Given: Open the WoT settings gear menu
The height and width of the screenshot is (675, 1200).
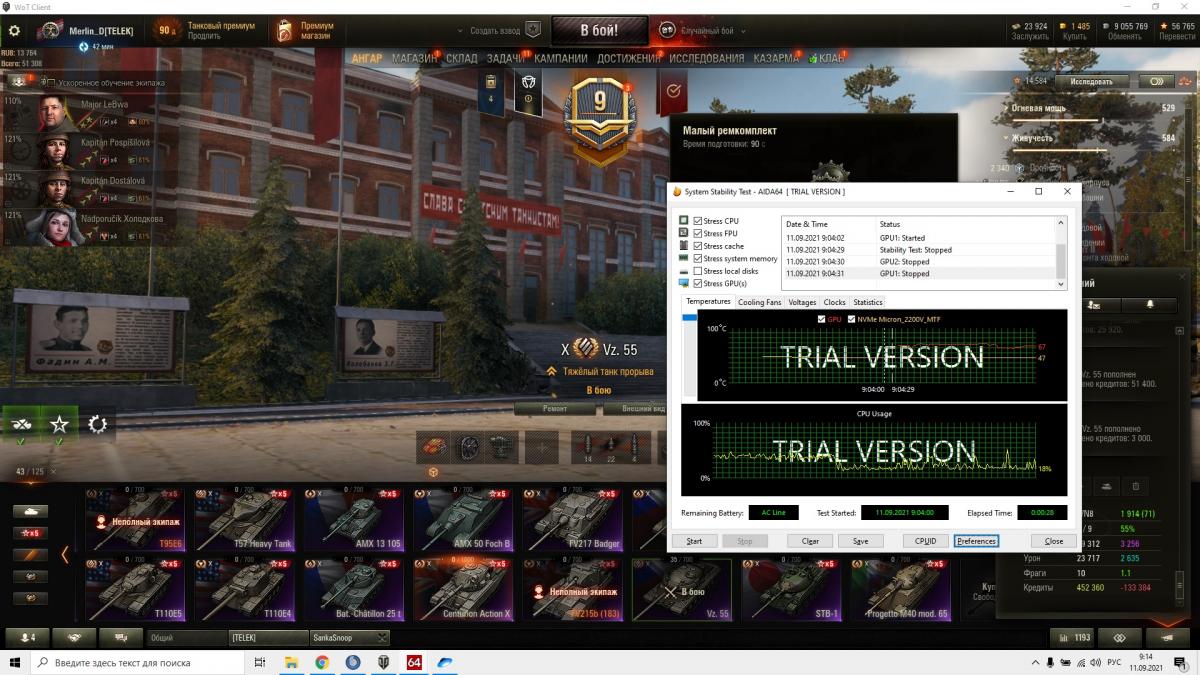Looking at the screenshot, I should [x=15, y=31].
